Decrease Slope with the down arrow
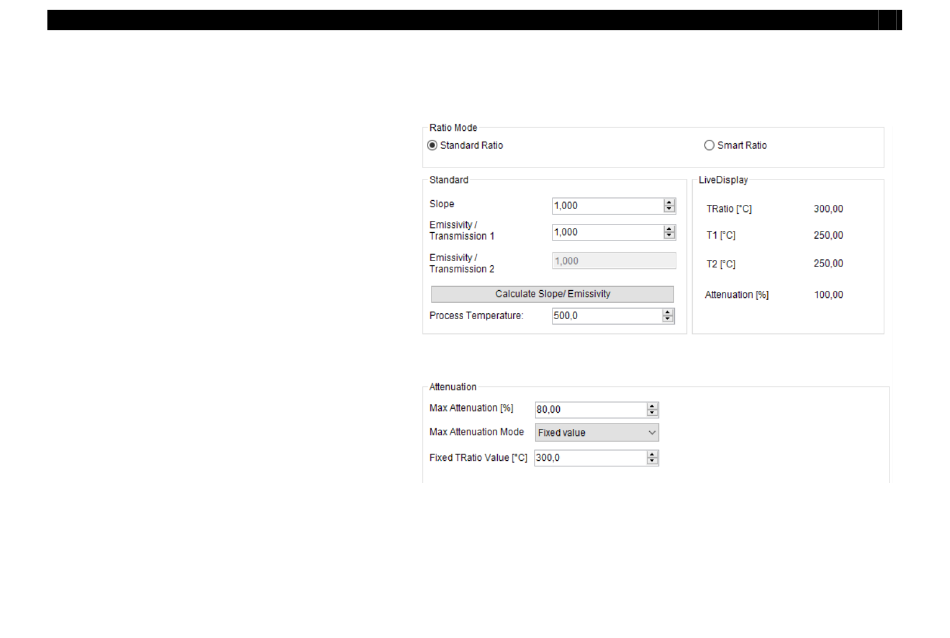This screenshot has width=950, height=638. [669, 210]
